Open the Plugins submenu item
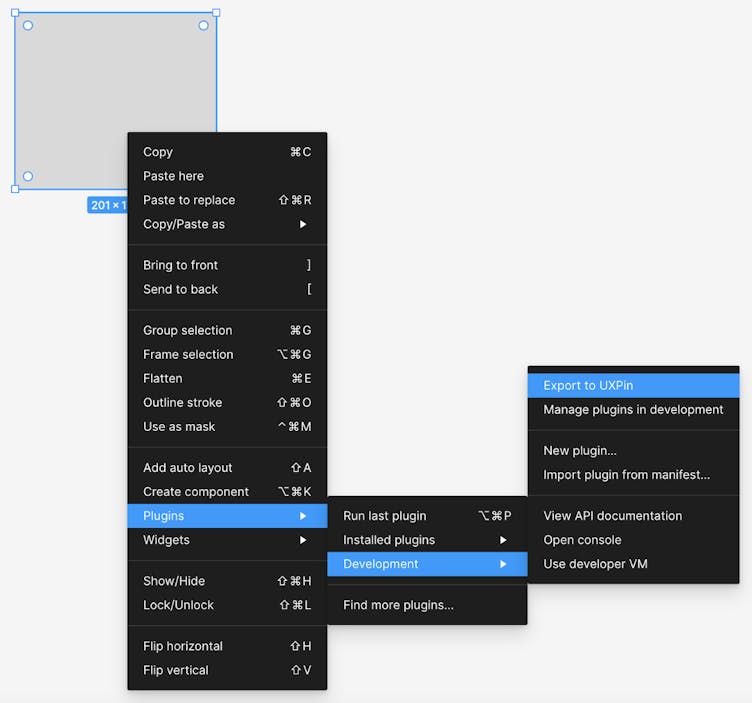752x703 pixels. click(227, 516)
